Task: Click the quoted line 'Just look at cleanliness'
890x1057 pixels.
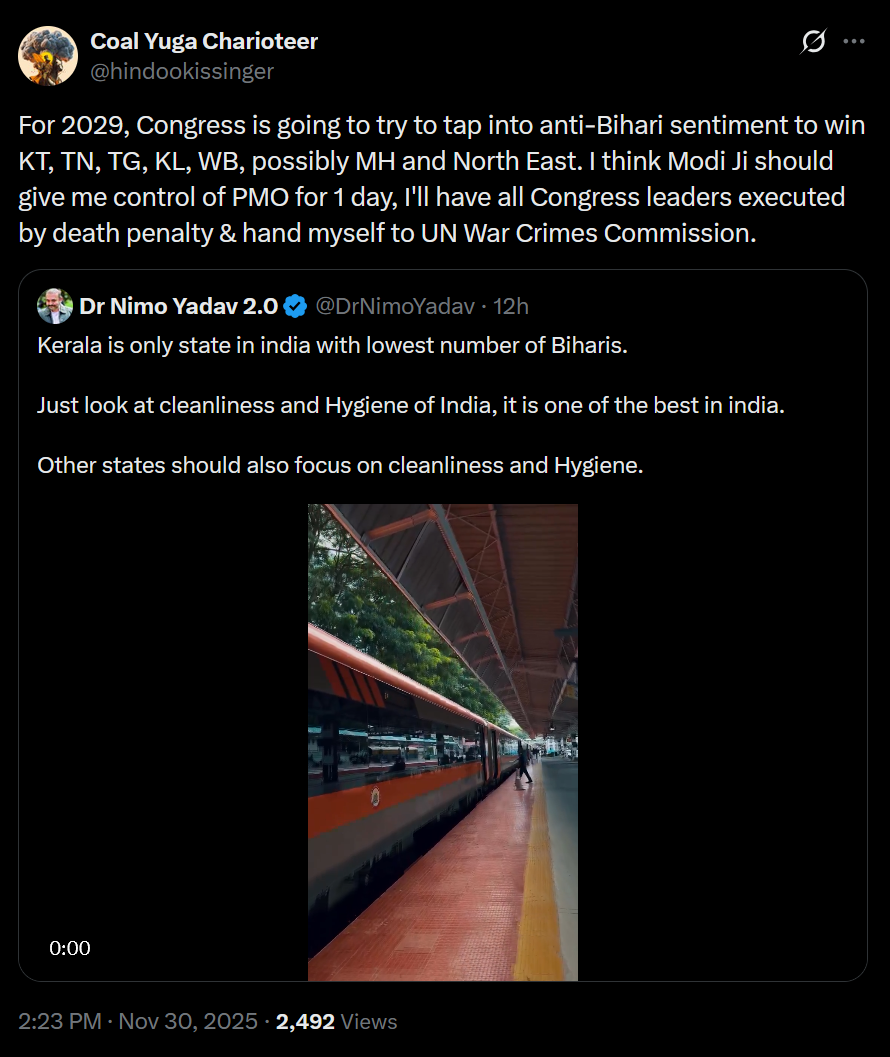Action: point(411,406)
